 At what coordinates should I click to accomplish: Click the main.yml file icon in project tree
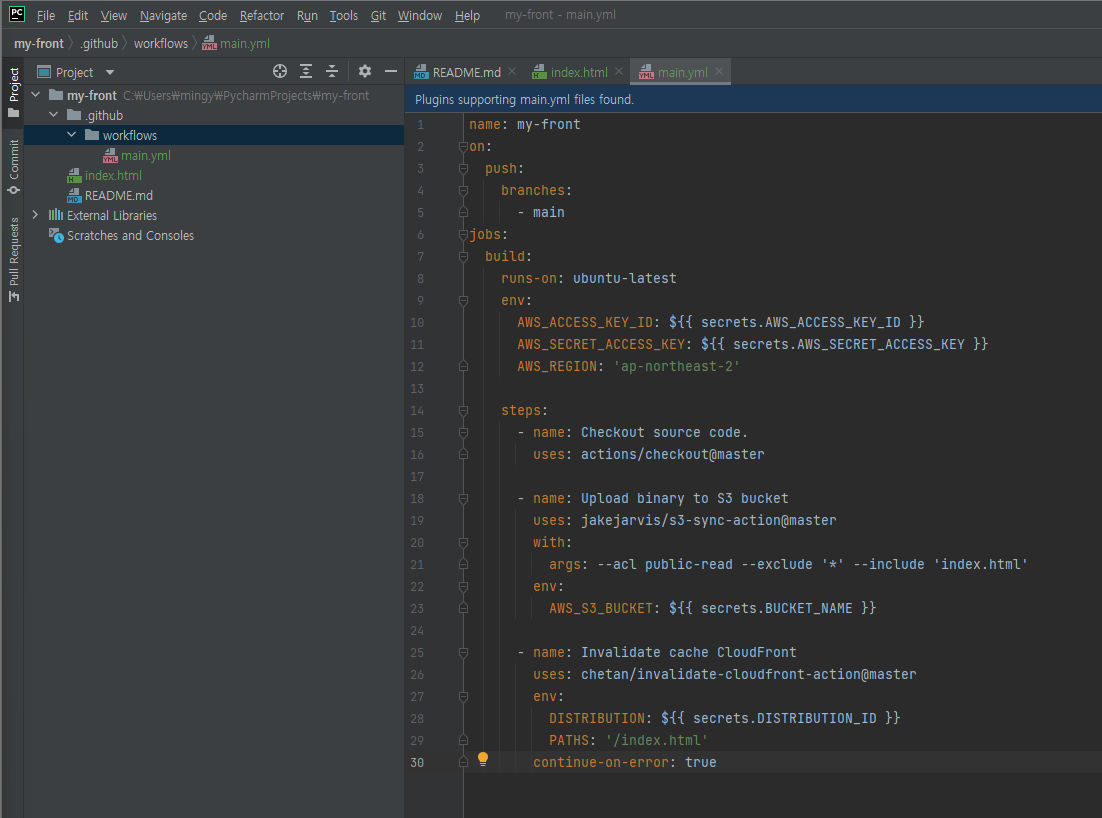[x=110, y=155]
